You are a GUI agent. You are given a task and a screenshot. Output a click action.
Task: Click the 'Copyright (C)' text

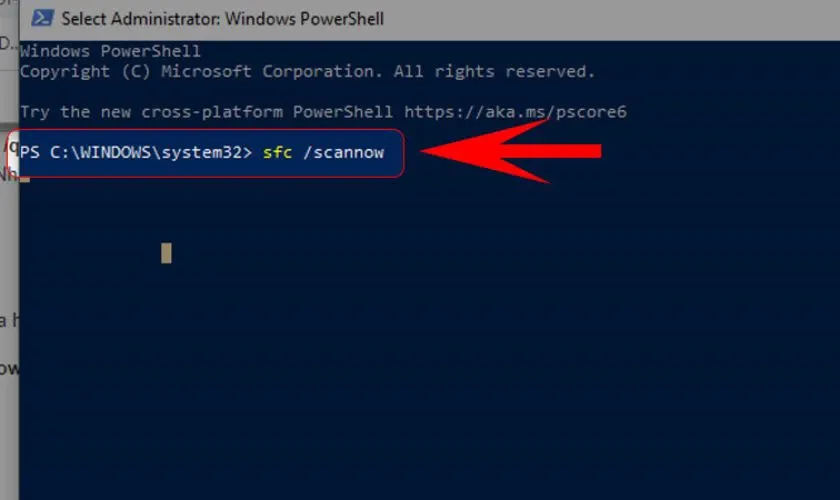point(80,72)
